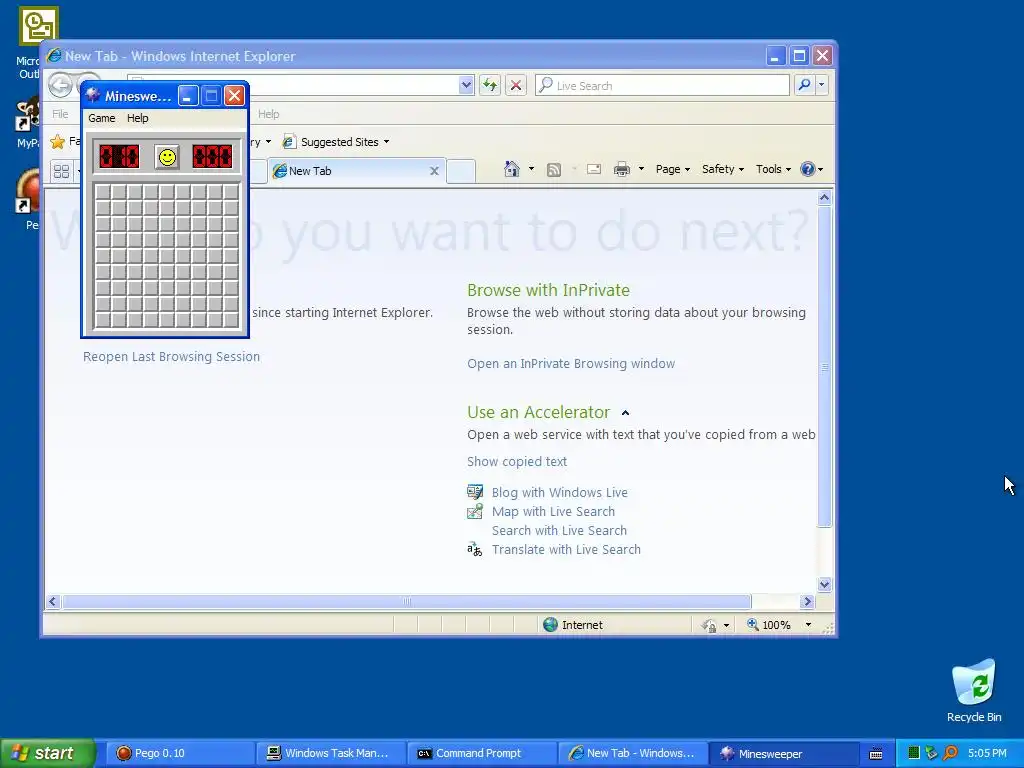This screenshot has width=1024, height=768.
Task: Switch to New Tab - Windows taskbar button
Action: pyautogui.click(x=632, y=754)
